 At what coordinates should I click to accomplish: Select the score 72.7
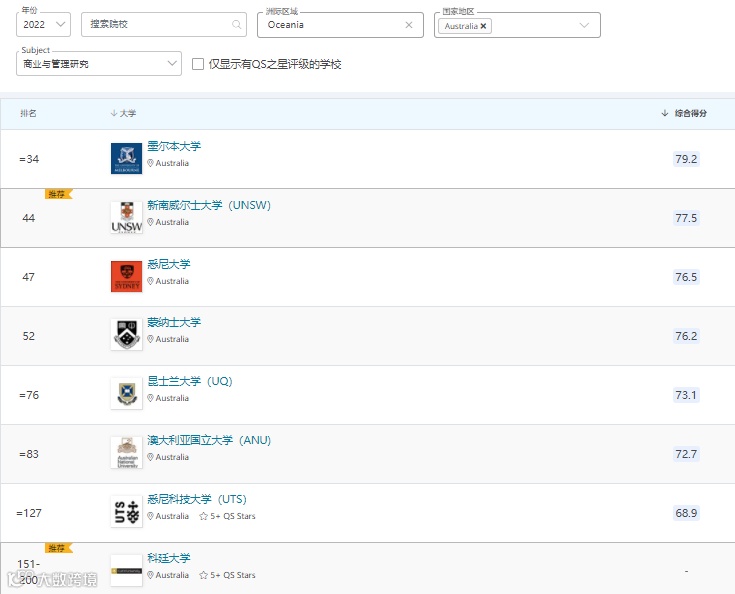tap(686, 454)
